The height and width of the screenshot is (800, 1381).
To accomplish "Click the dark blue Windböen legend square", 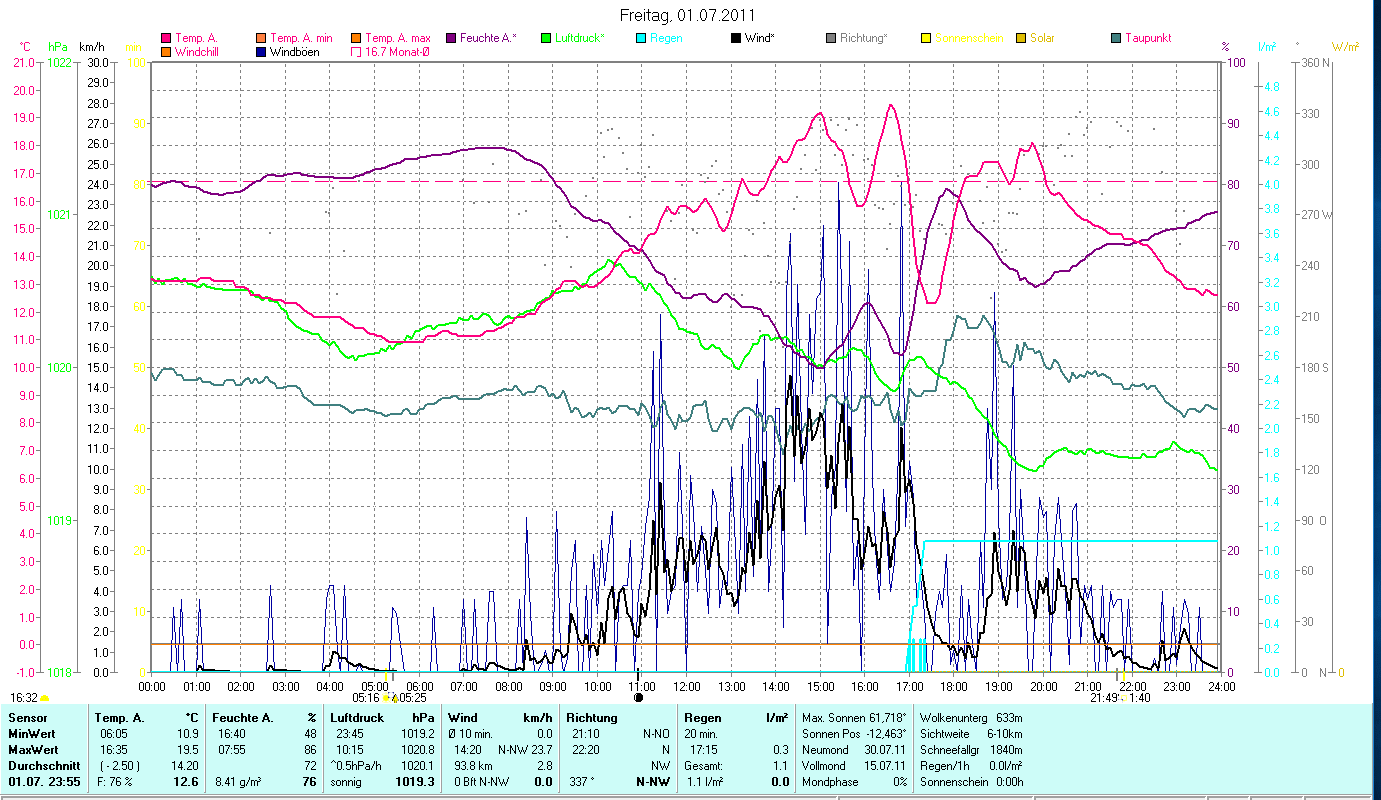I will [x=262, y=52].
